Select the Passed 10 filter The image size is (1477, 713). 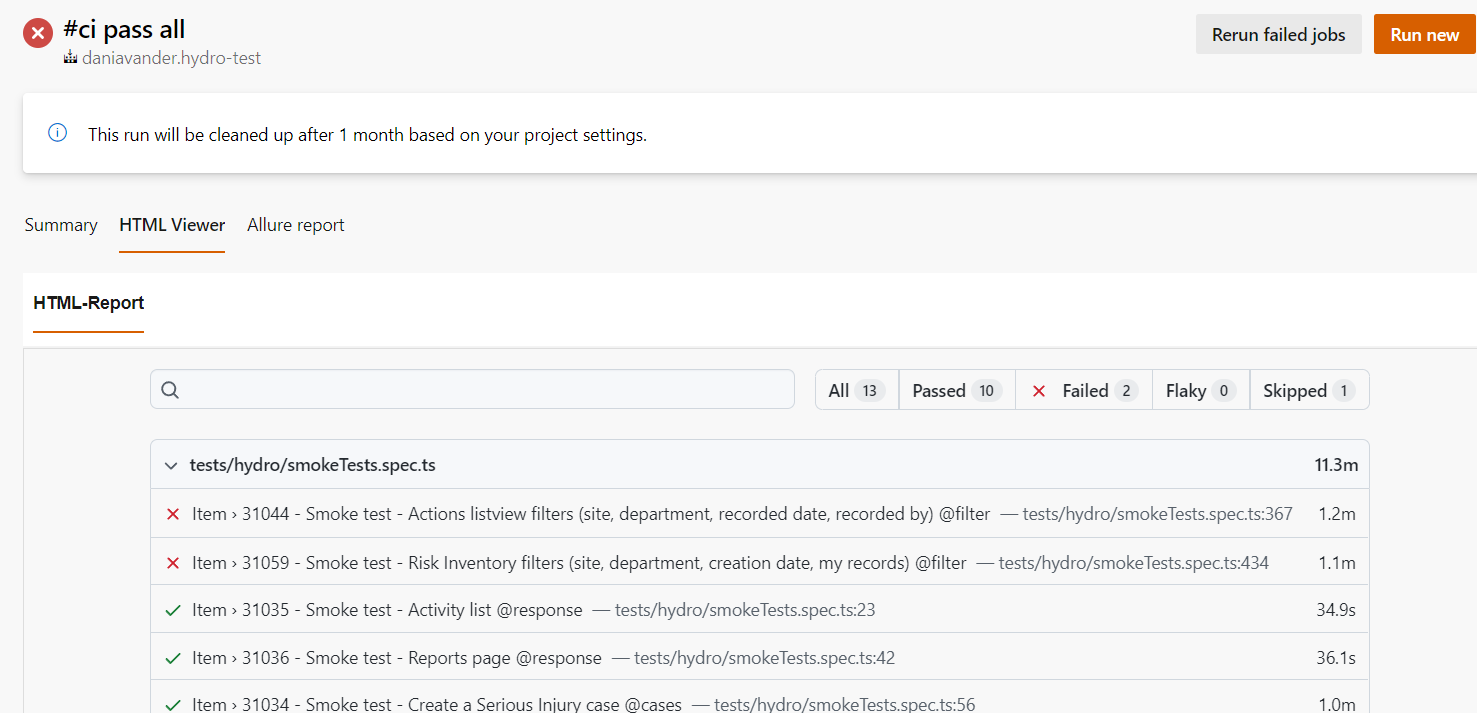955,390
